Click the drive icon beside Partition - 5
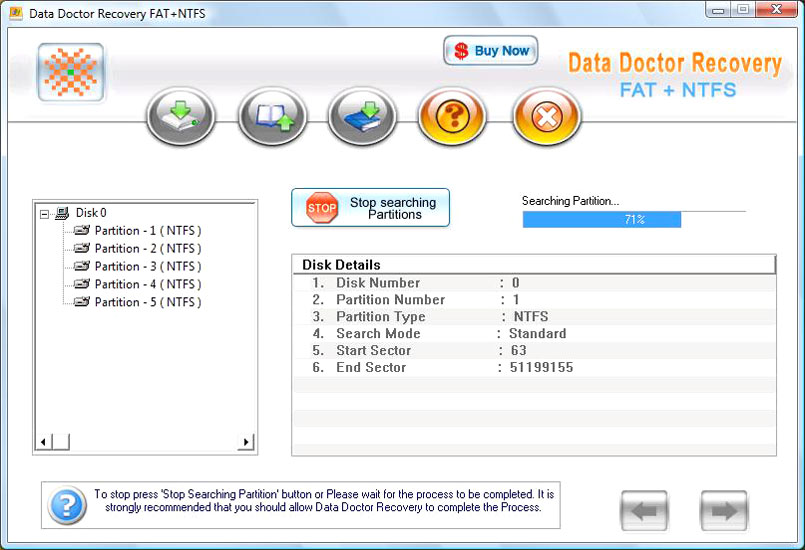The height and width of the screenshot is (550, 805). (82, 301)
